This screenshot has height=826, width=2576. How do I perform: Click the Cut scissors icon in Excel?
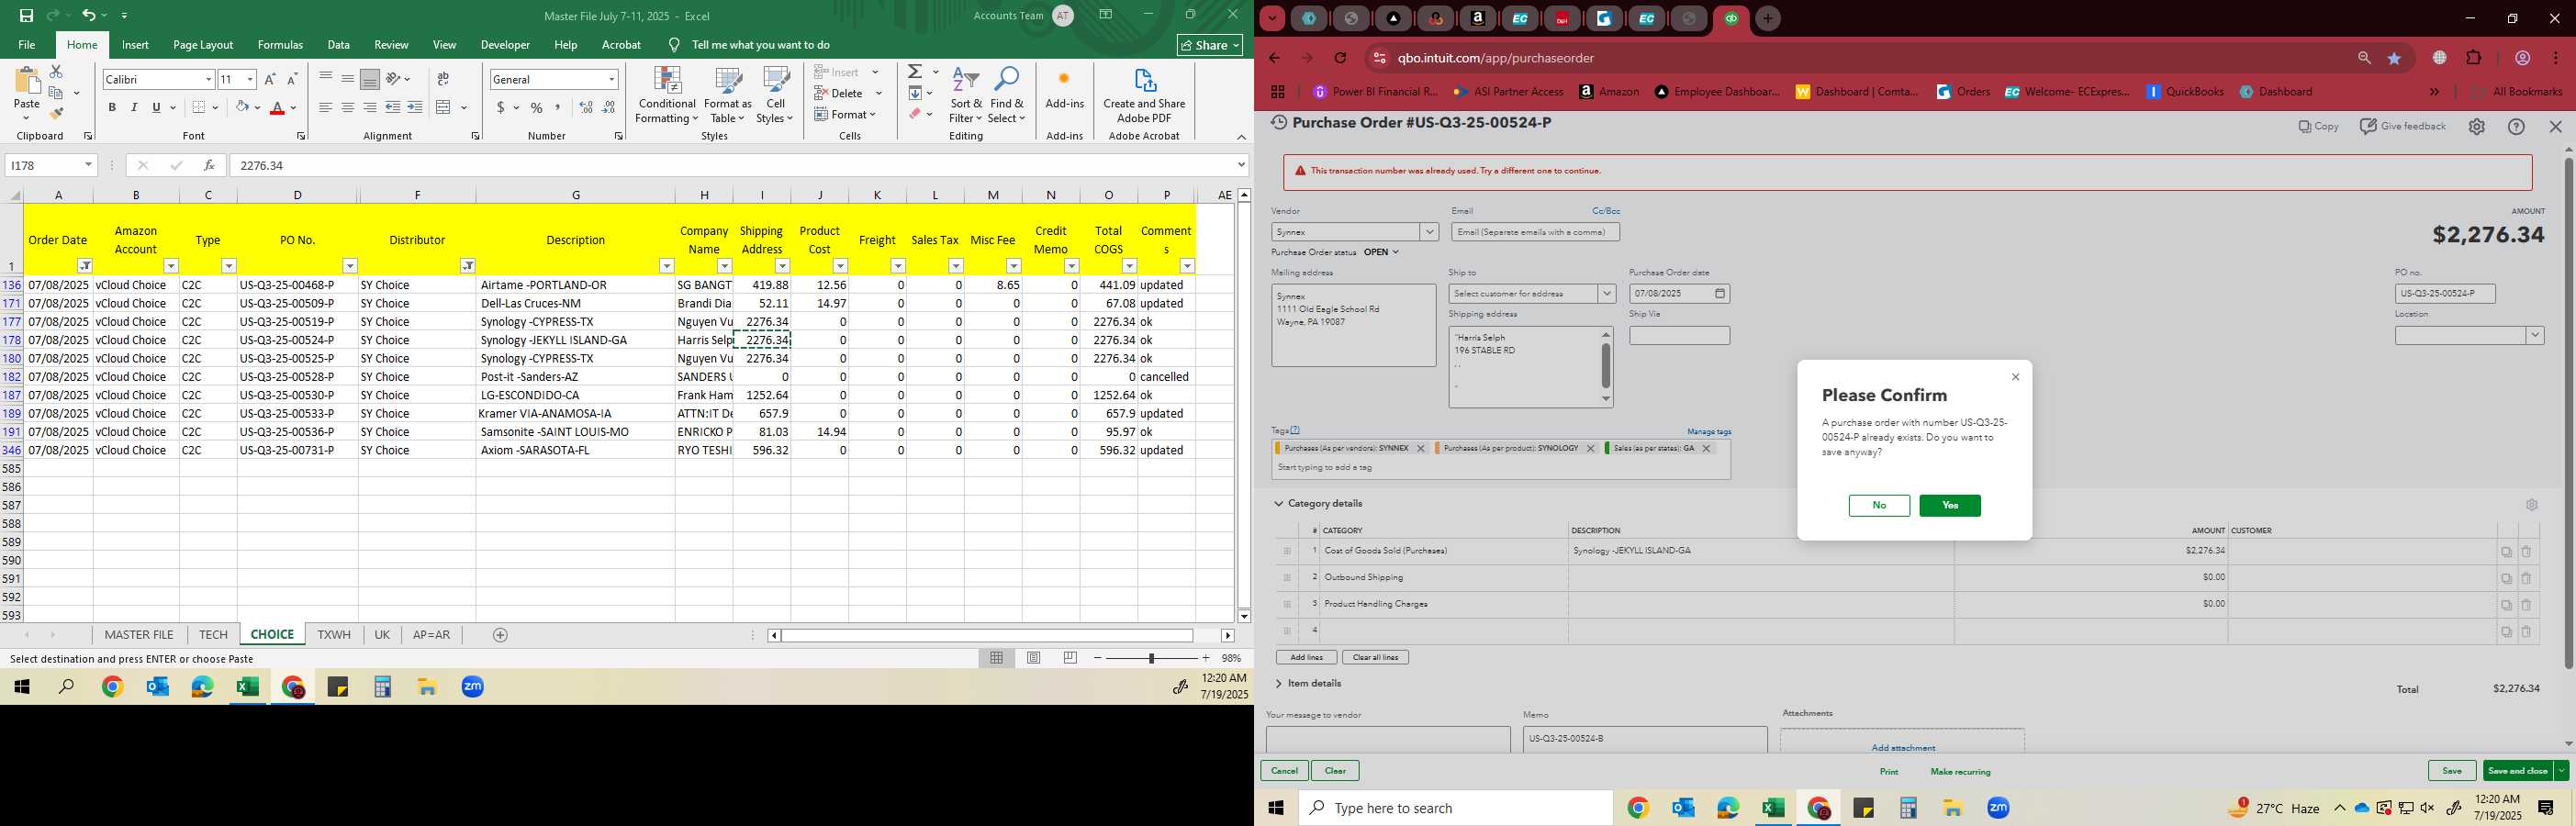pyautogui.click(x=56, y=72)
